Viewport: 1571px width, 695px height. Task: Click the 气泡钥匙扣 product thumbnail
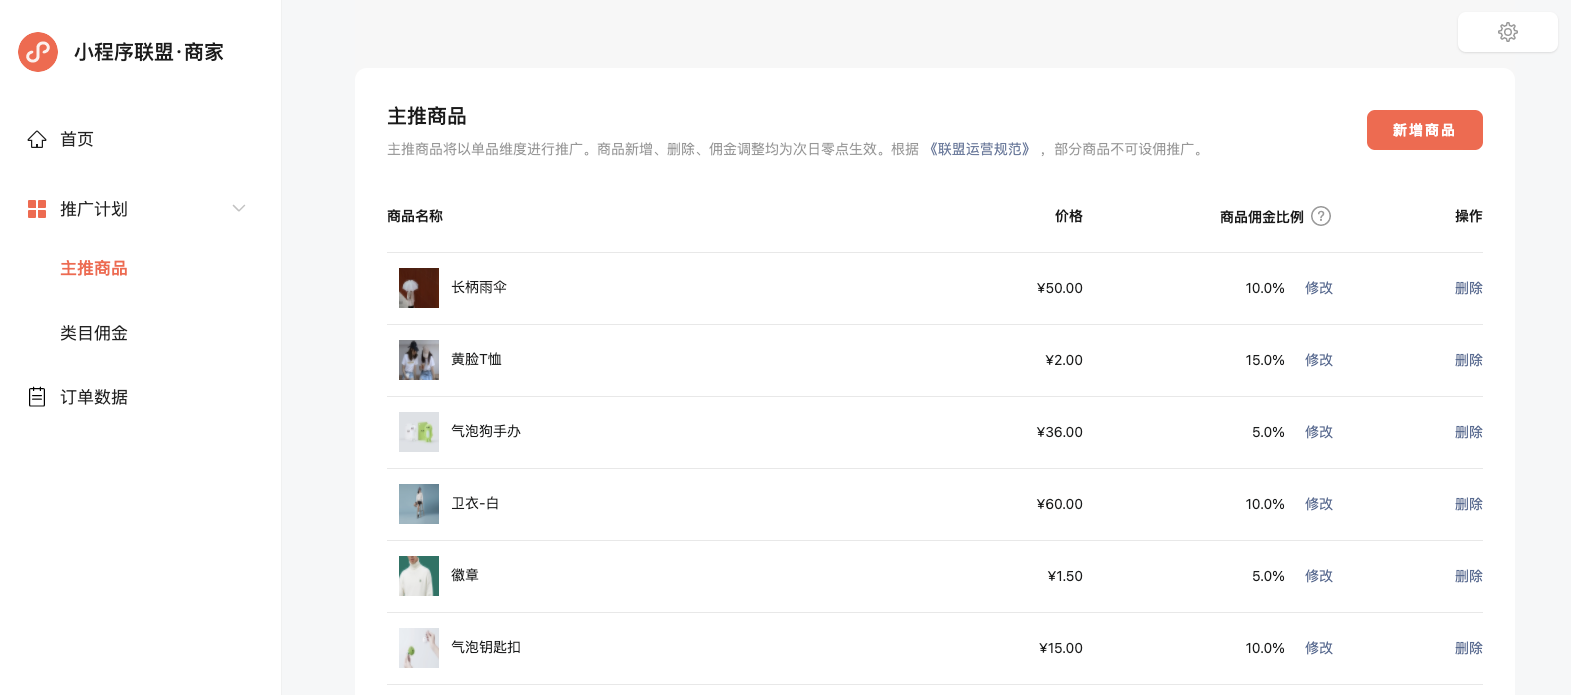coord(419,648)
